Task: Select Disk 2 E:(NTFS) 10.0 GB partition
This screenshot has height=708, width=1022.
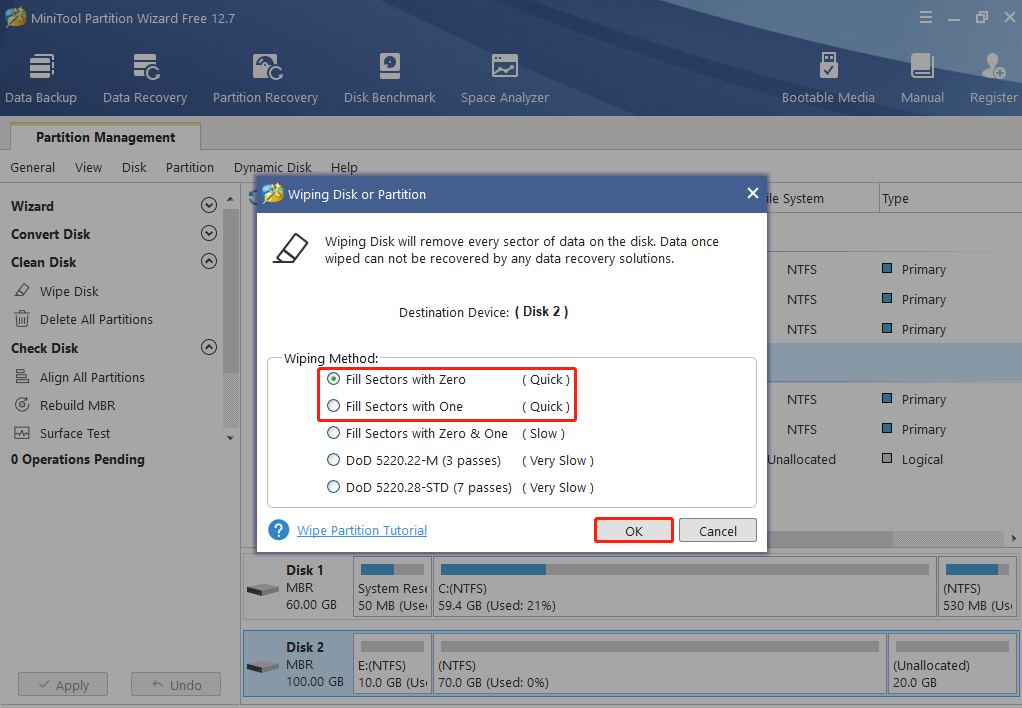Action: point(392,663)
